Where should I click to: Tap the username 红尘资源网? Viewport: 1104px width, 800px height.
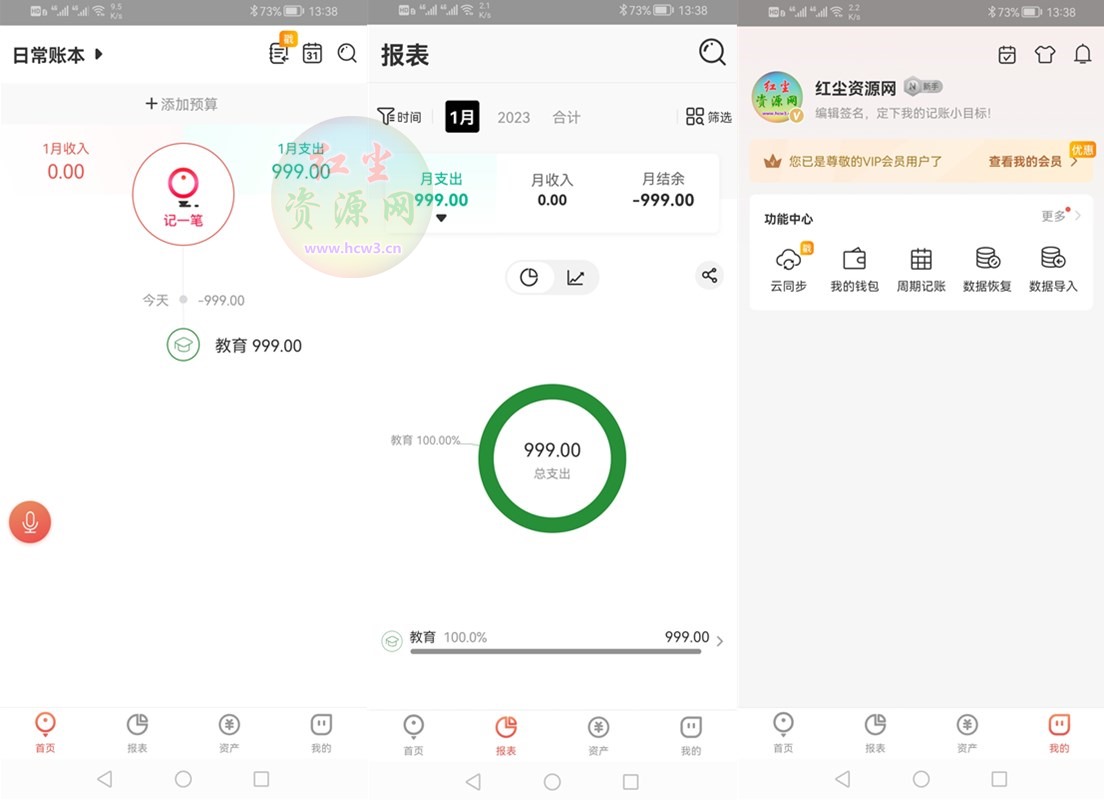[855, 88]
